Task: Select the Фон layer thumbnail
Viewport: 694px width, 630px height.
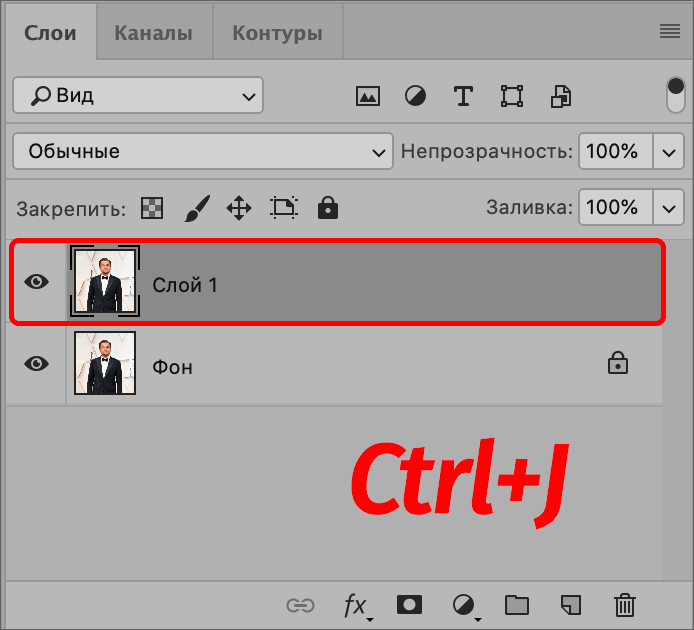Action: [x=105, y=363]
